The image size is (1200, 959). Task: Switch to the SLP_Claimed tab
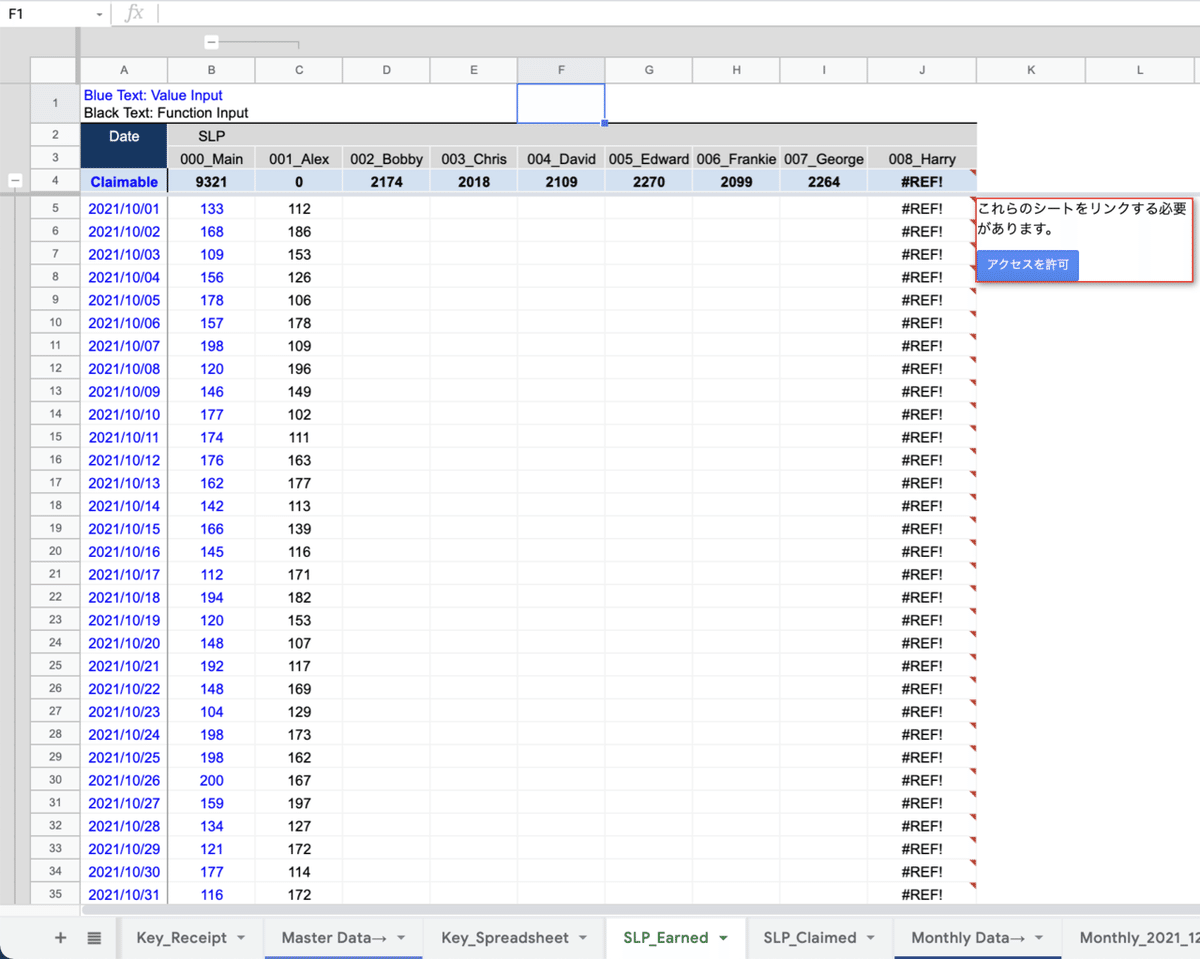tap(810, 938)
